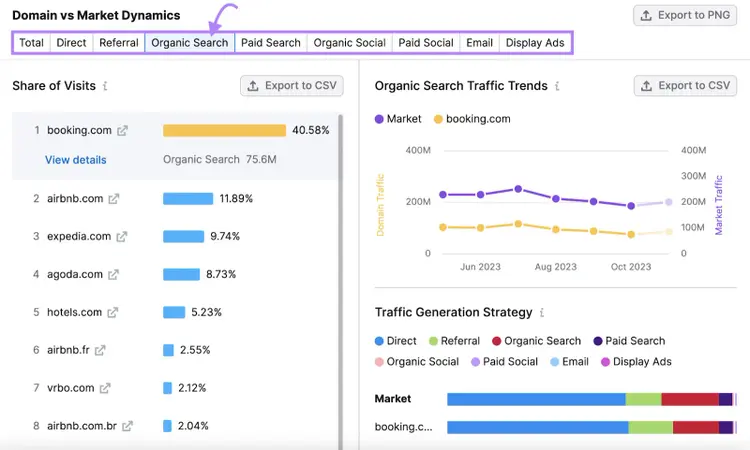Click Market bar green Referral segment

pos(644,399)
